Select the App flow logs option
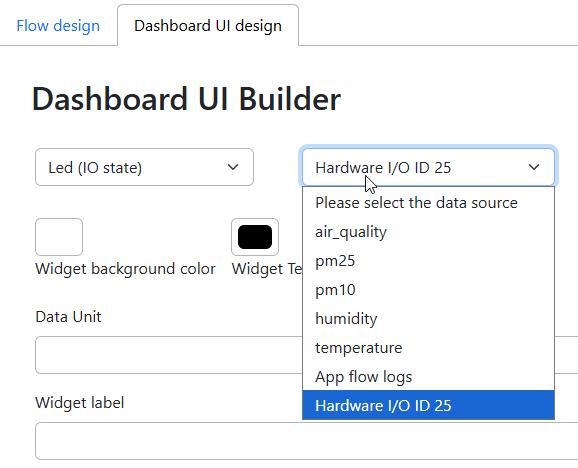 pos(428,377)
